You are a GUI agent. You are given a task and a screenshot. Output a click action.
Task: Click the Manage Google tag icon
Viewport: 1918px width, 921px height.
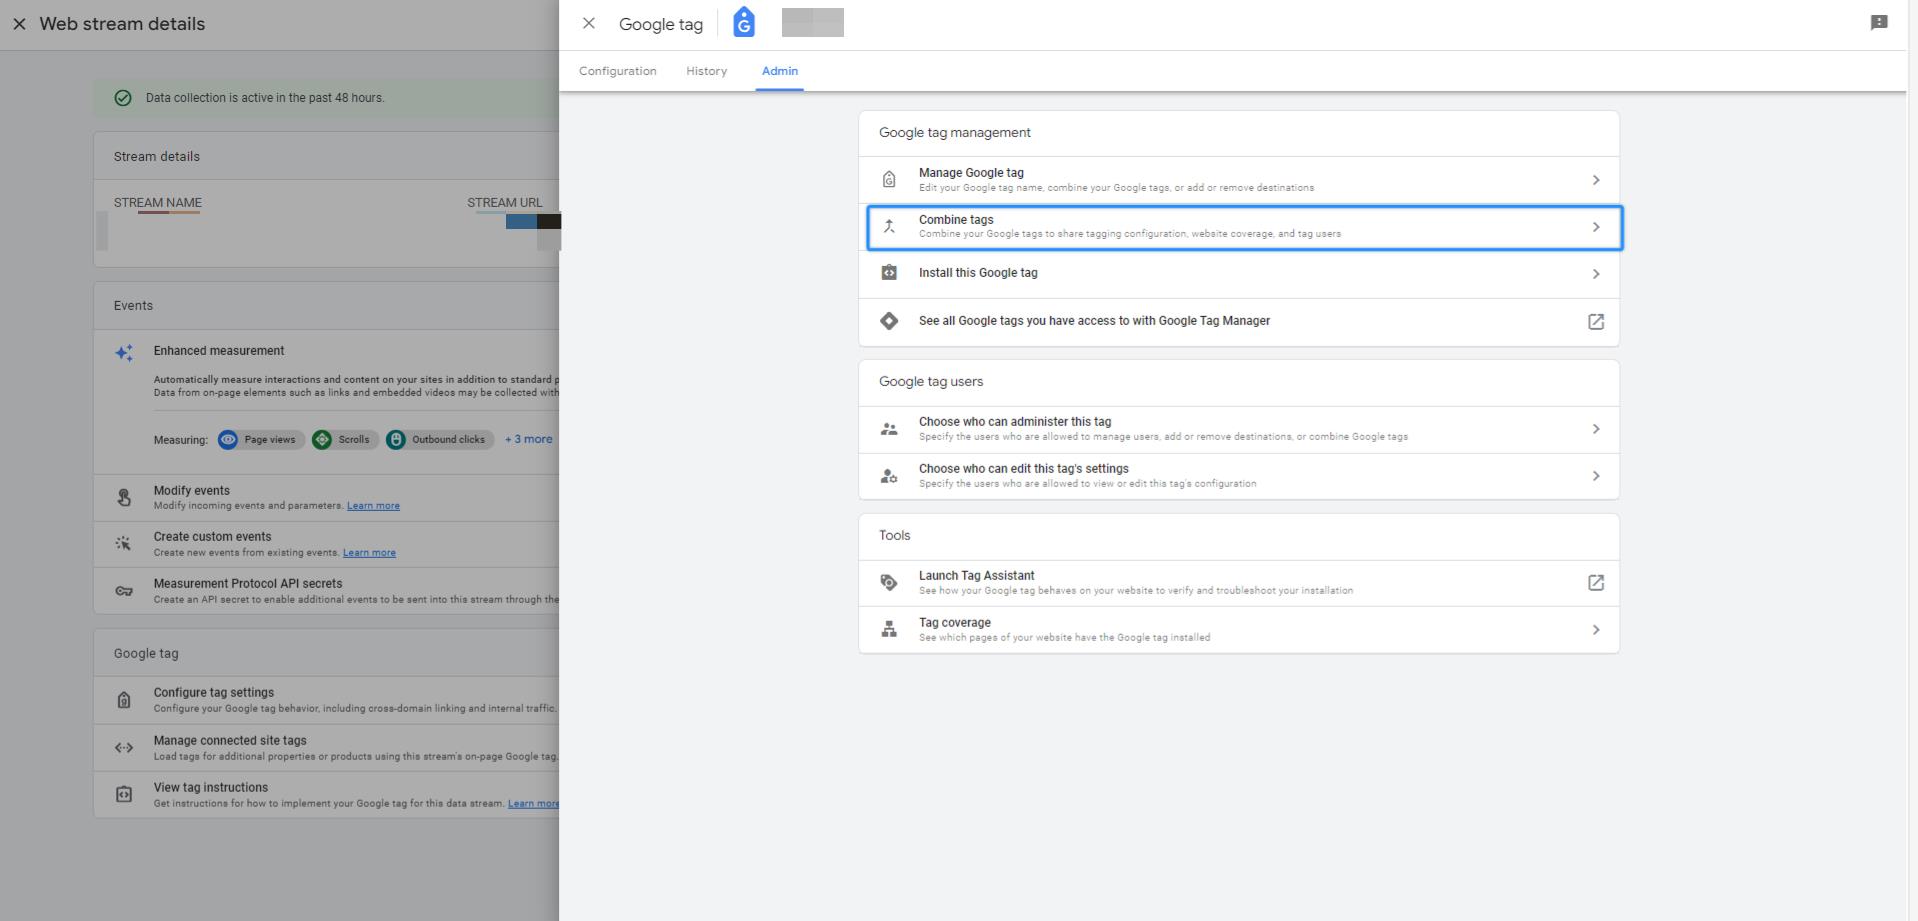[889, 180]
